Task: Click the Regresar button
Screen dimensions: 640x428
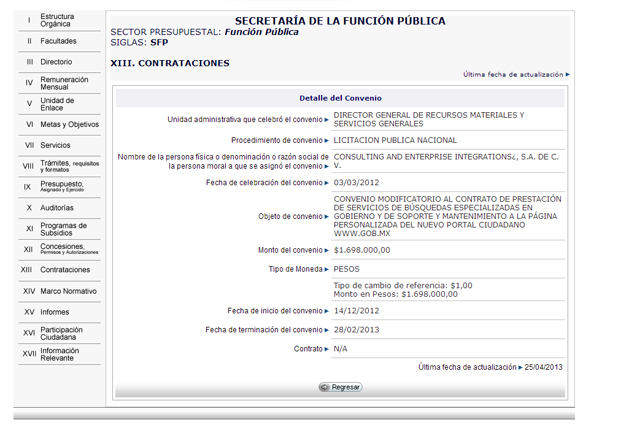Action: click(x=340, y=387)
